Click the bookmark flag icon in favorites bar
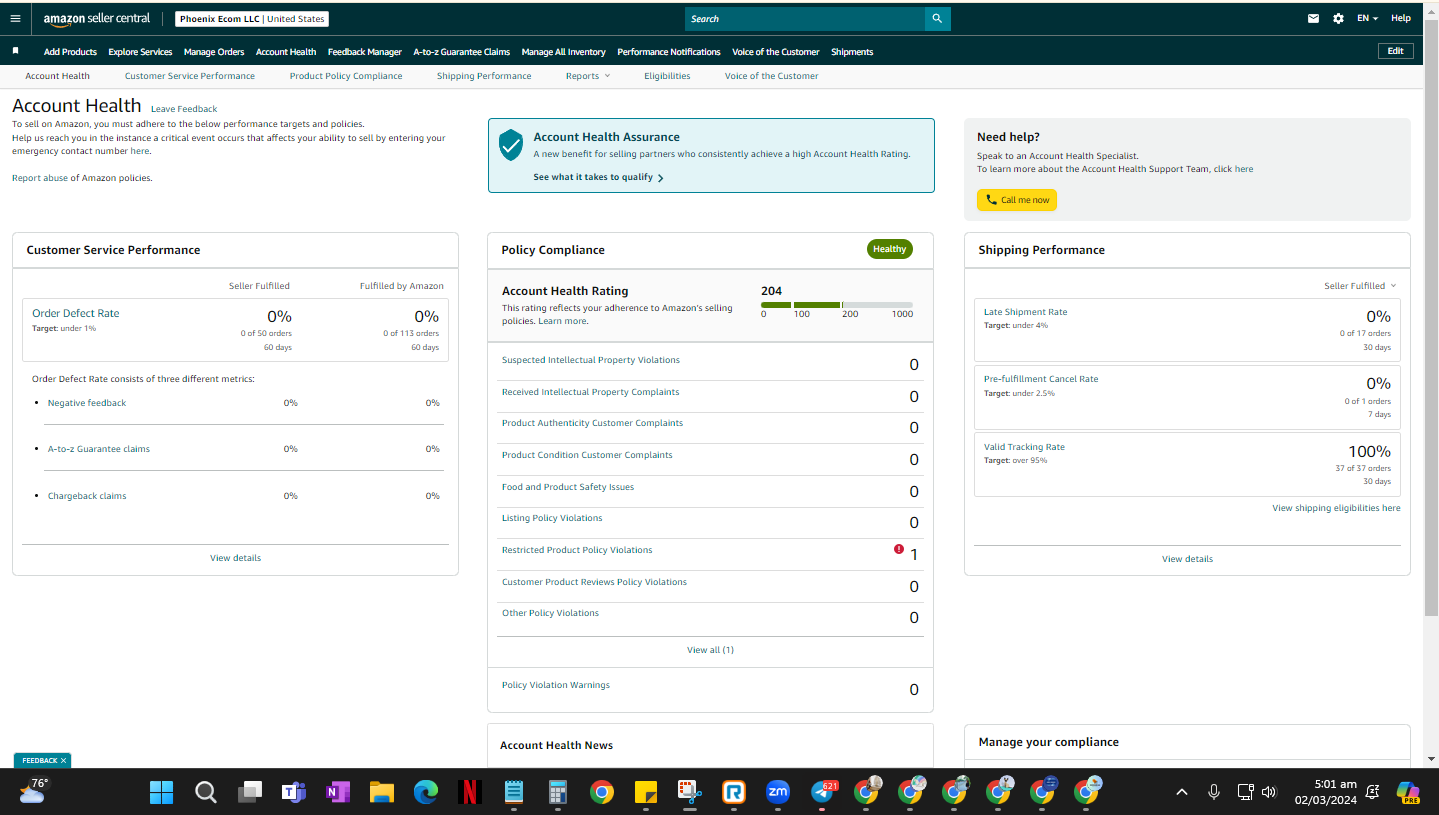This screenshot has height=815, width=1439. [15, 50]
